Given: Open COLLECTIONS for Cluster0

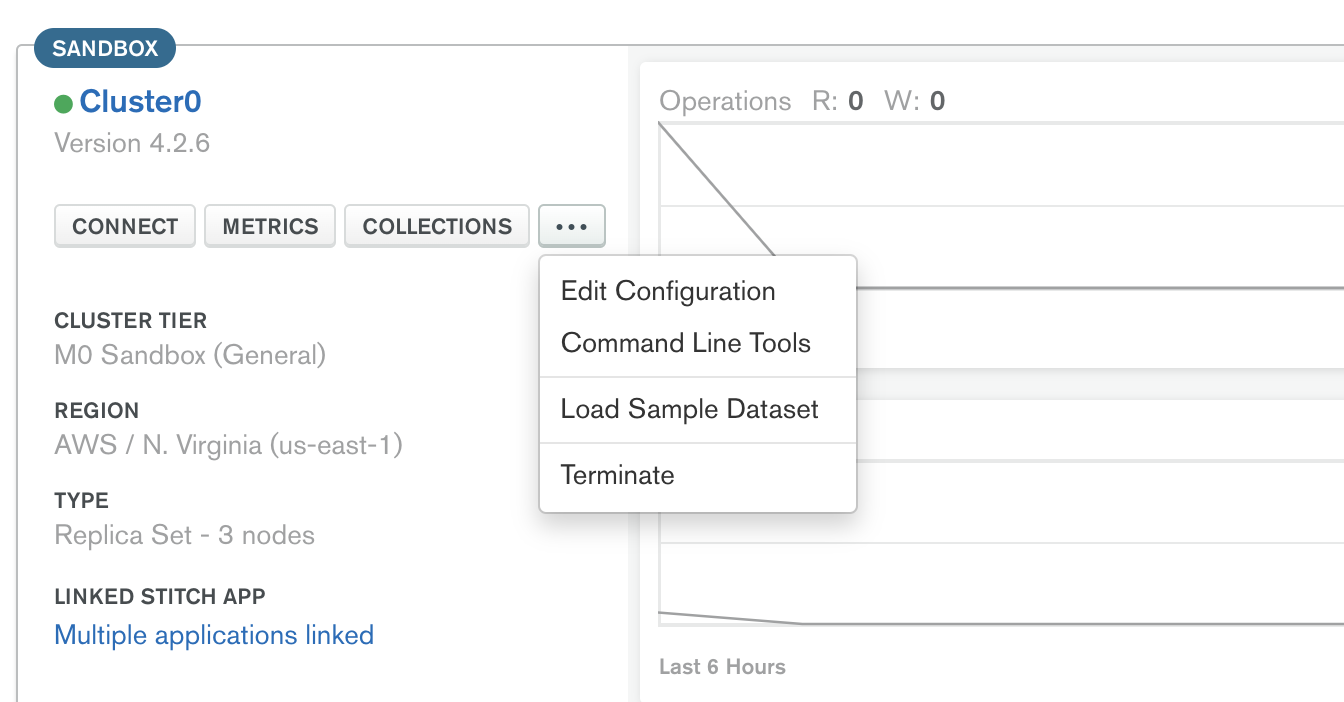Looking at the screenshot, I should (x=436, y=225).
